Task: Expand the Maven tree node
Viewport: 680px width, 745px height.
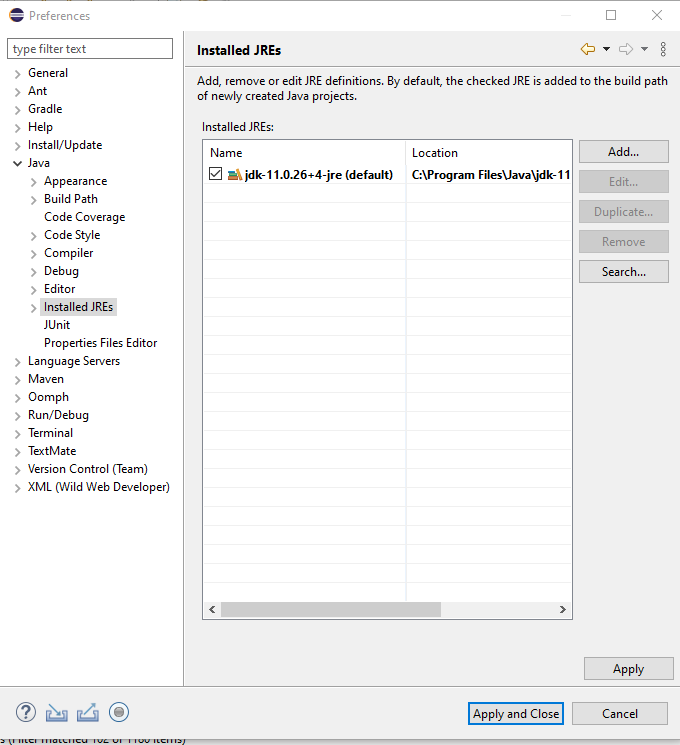Action: pos(18,380)
